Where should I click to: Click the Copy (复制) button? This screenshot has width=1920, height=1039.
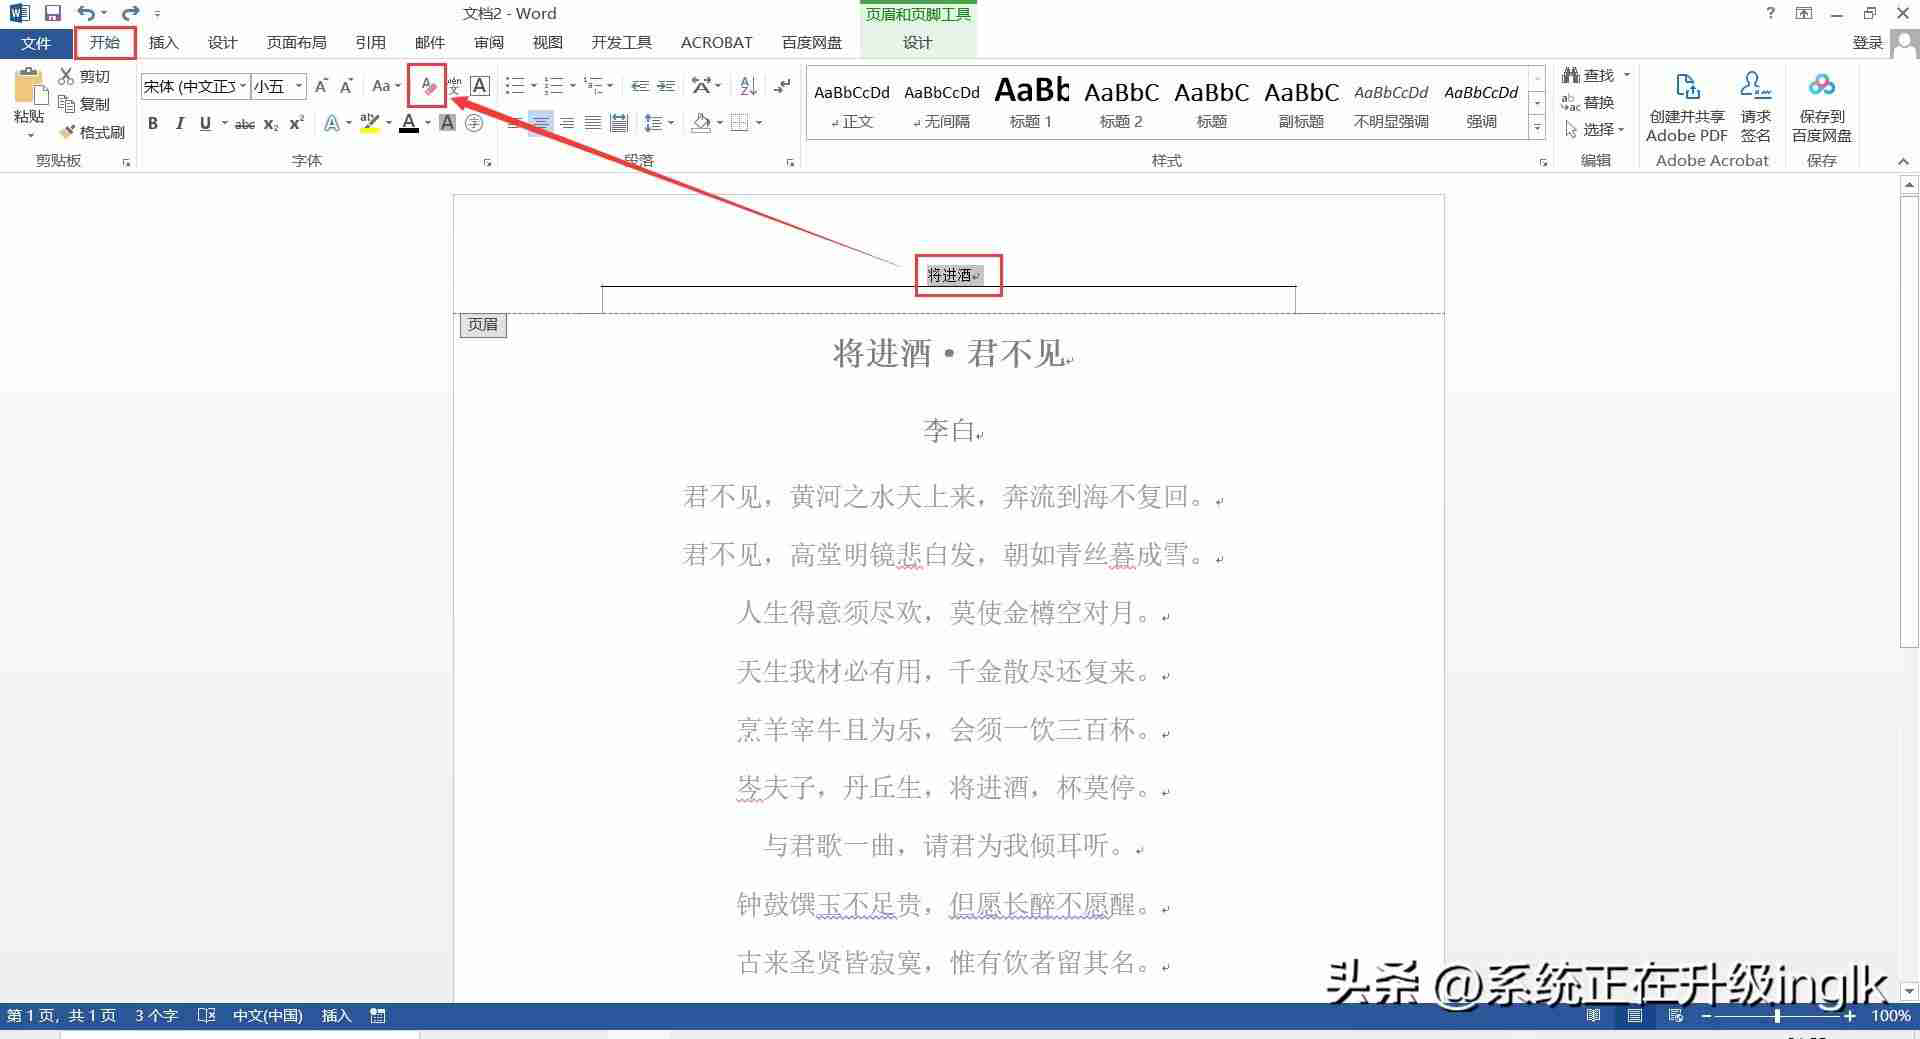pos(84,104)
